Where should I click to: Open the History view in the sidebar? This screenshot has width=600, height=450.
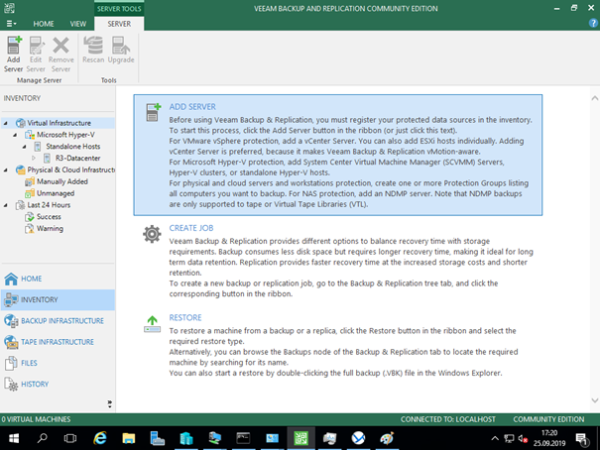(x=35, y=384)
